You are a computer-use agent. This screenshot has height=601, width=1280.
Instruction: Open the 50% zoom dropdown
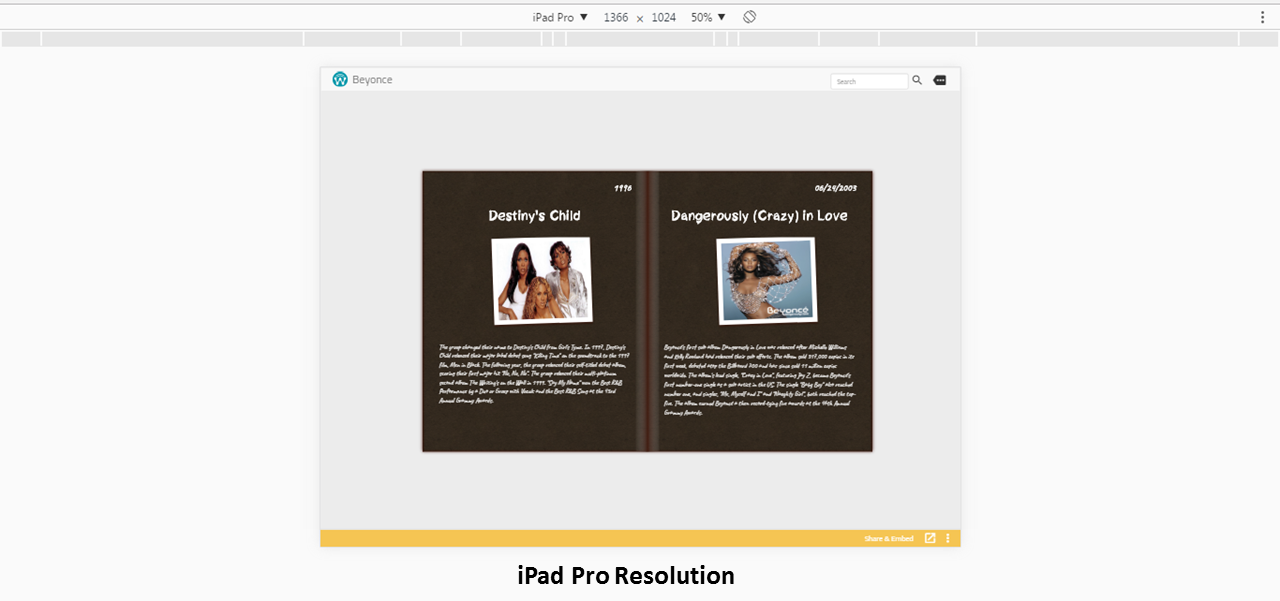coord(708,17)
